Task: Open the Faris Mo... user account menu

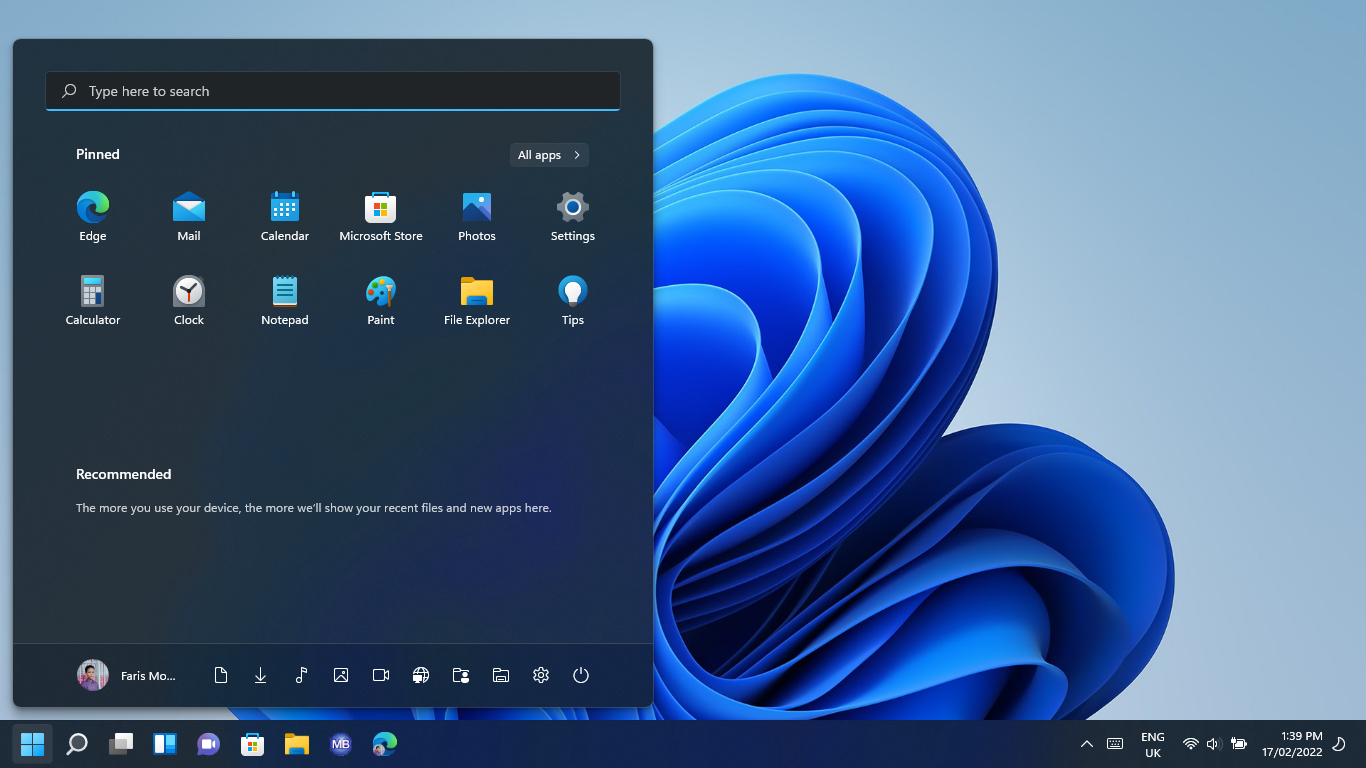Action: pyautogui.click(x=127, y=675)
